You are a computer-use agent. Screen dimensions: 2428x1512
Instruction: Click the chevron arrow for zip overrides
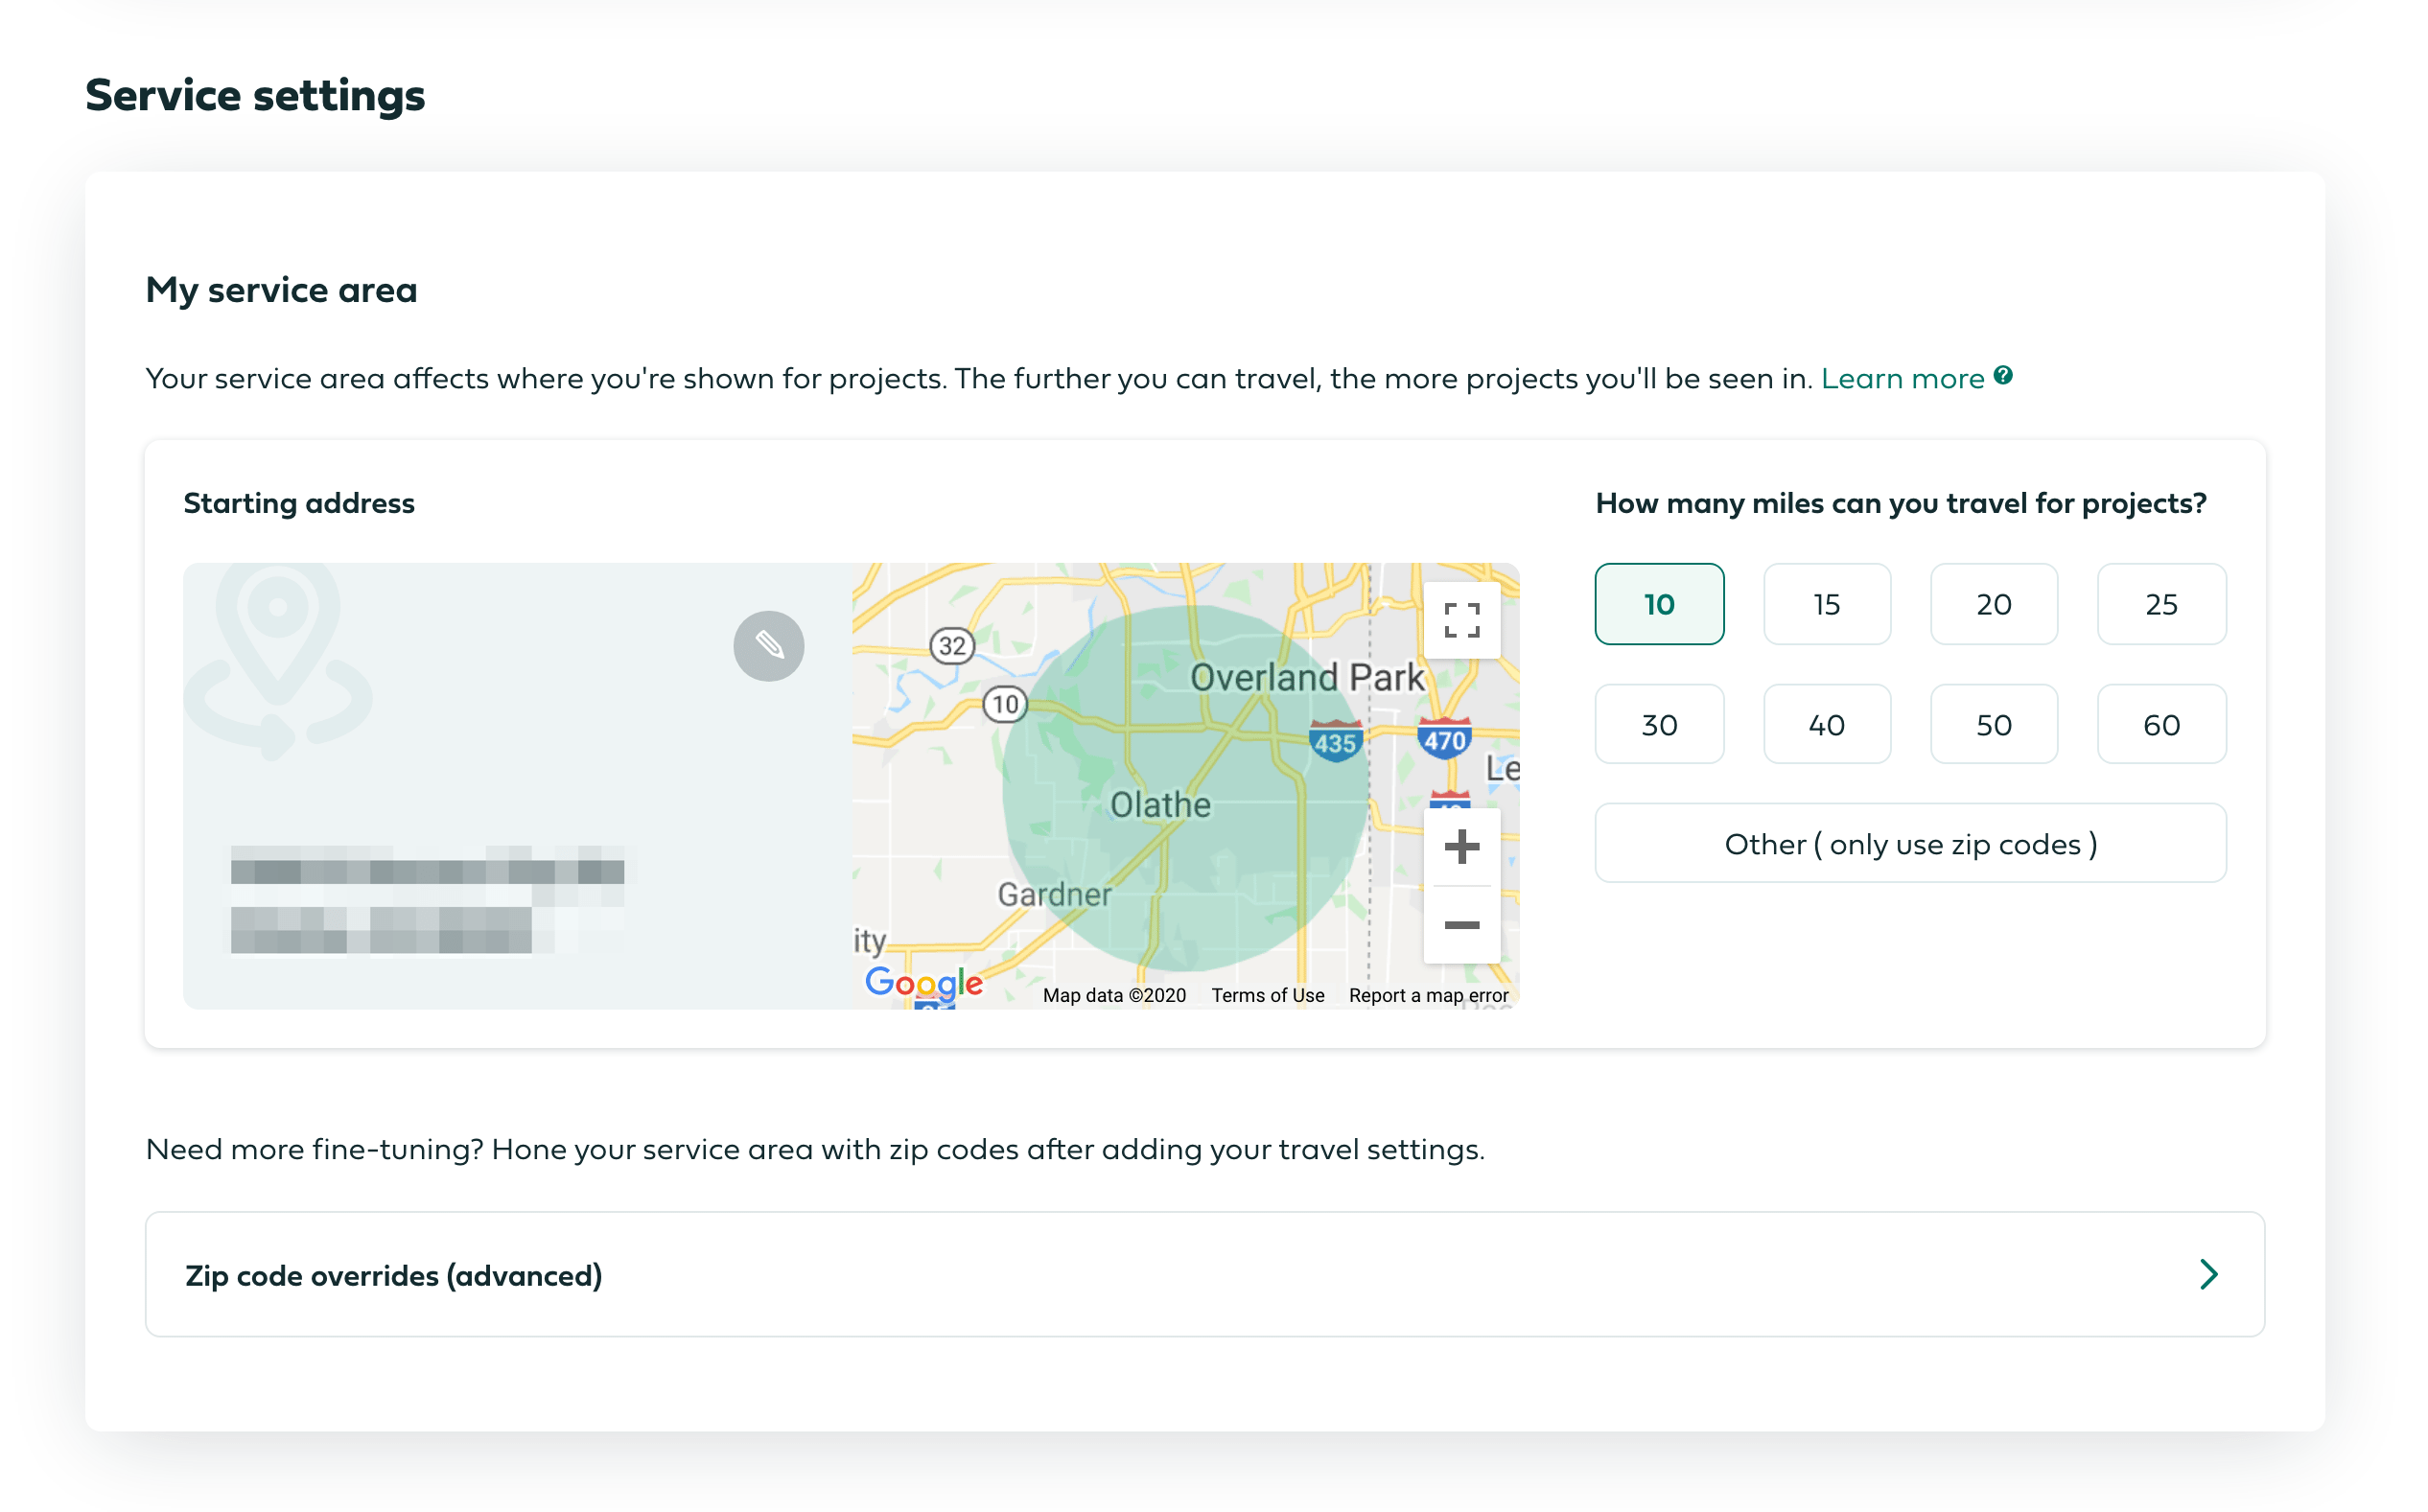pos(2208,1274)
